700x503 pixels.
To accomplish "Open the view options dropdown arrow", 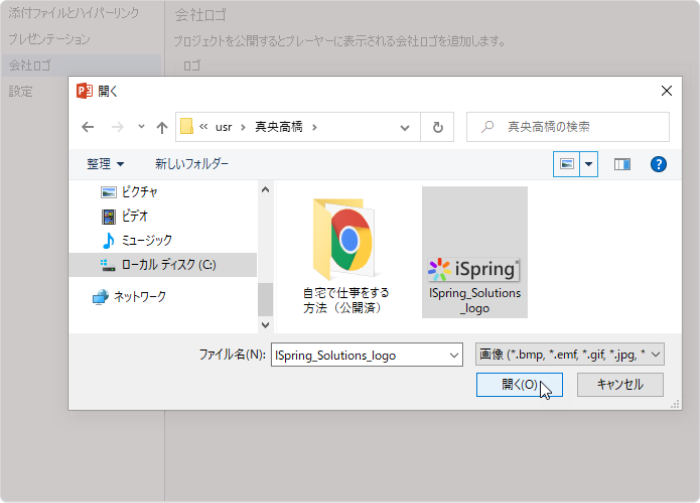I will [589, 164].
